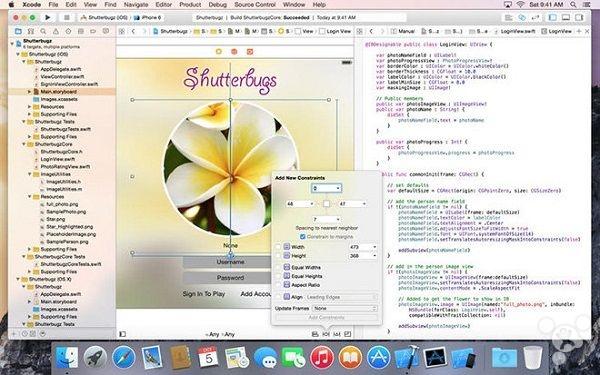This screenshot has width=600, height=375.
Task: Open the Symbol navigator tab icon
Action: pyautogui.click(x=31, y=31)
